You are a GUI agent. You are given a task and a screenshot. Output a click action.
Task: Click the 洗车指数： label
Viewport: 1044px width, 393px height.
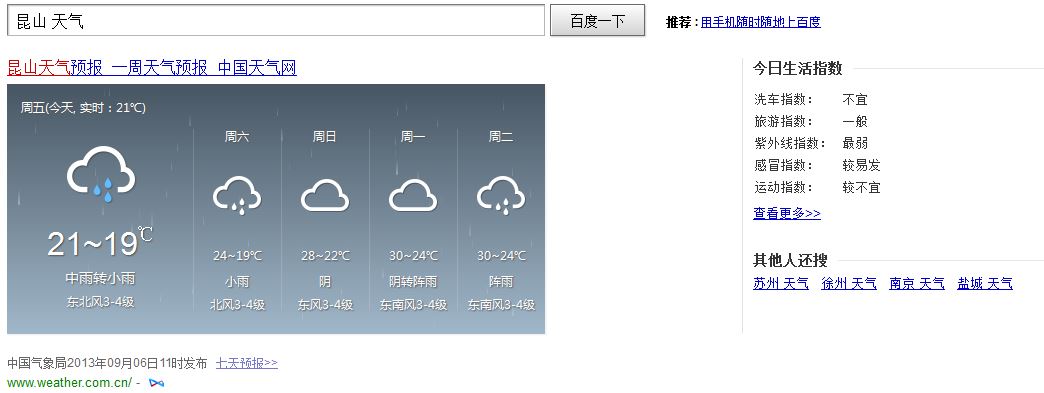(784, 100)
